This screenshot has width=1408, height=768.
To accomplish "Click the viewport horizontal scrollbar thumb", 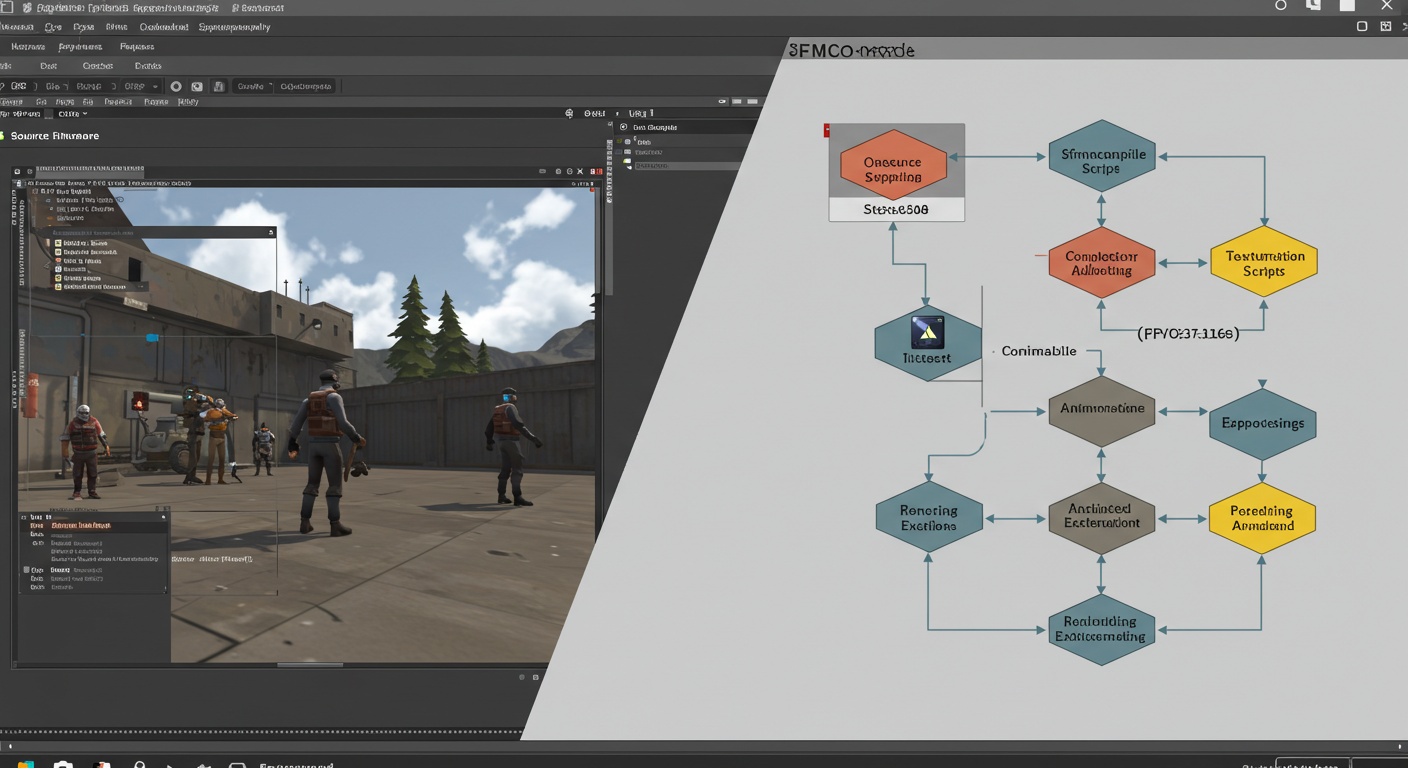I will [310, 665].
